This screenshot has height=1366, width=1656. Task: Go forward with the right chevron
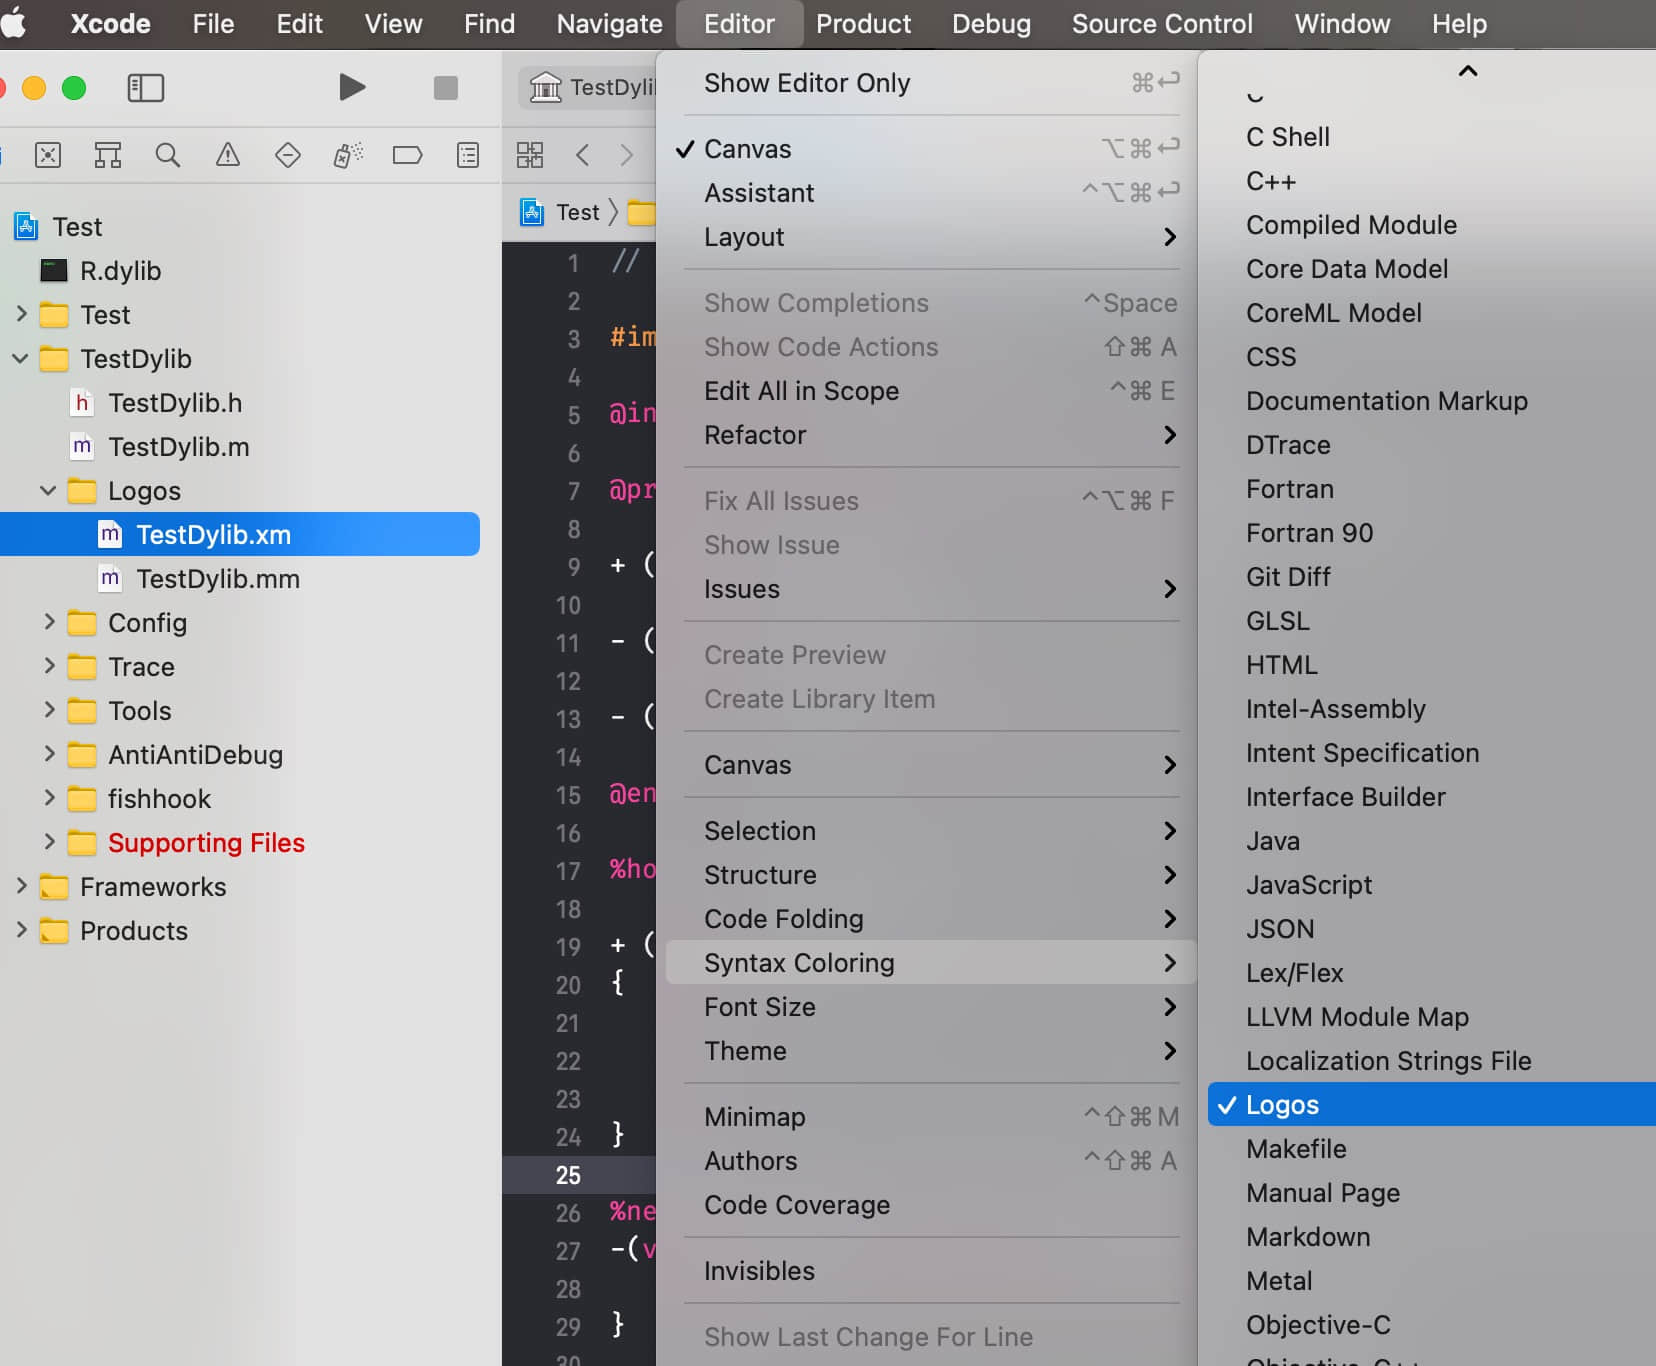pos(626,155)
